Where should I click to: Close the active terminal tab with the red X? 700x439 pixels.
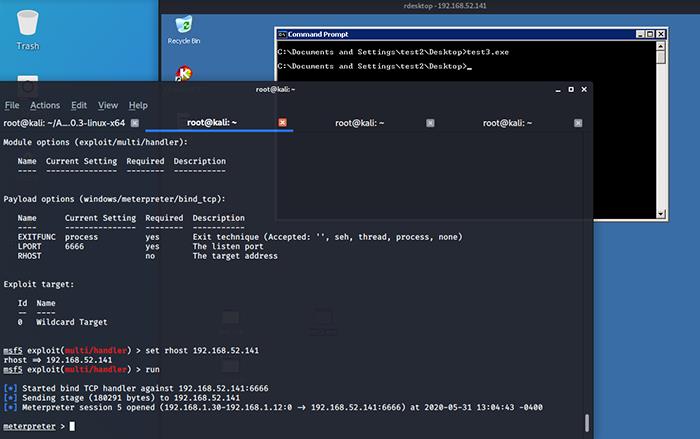click(x=283, y=122)
